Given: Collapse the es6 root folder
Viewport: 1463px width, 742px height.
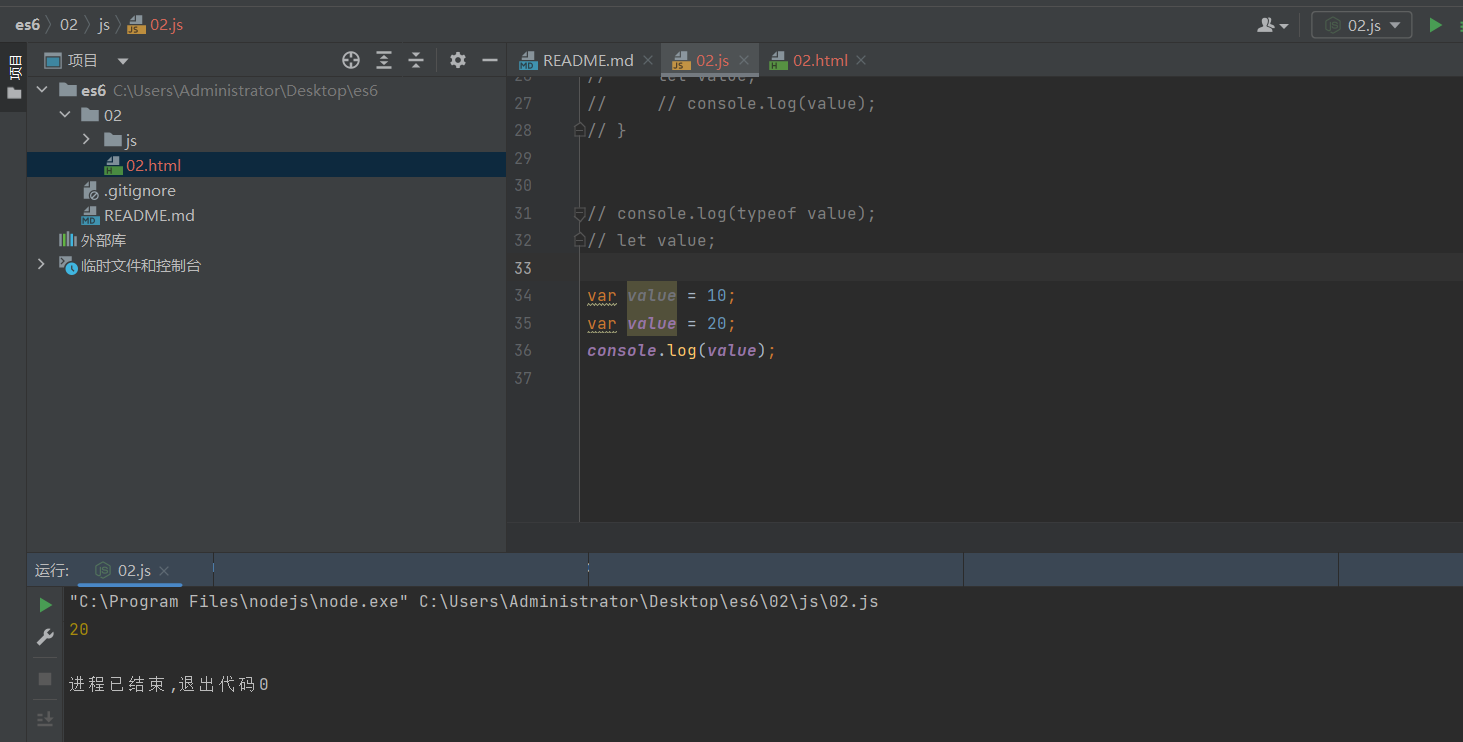Looking at the screenshot, I should (42, 90).
